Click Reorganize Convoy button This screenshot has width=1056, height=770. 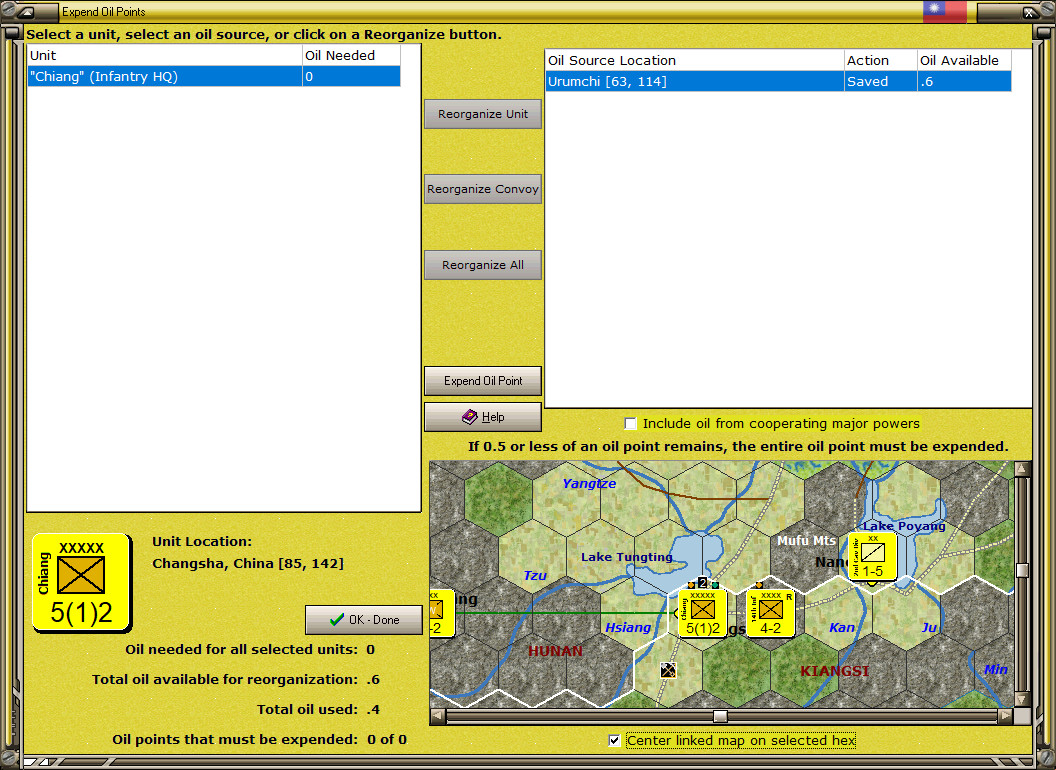click(x=483, y=189)
